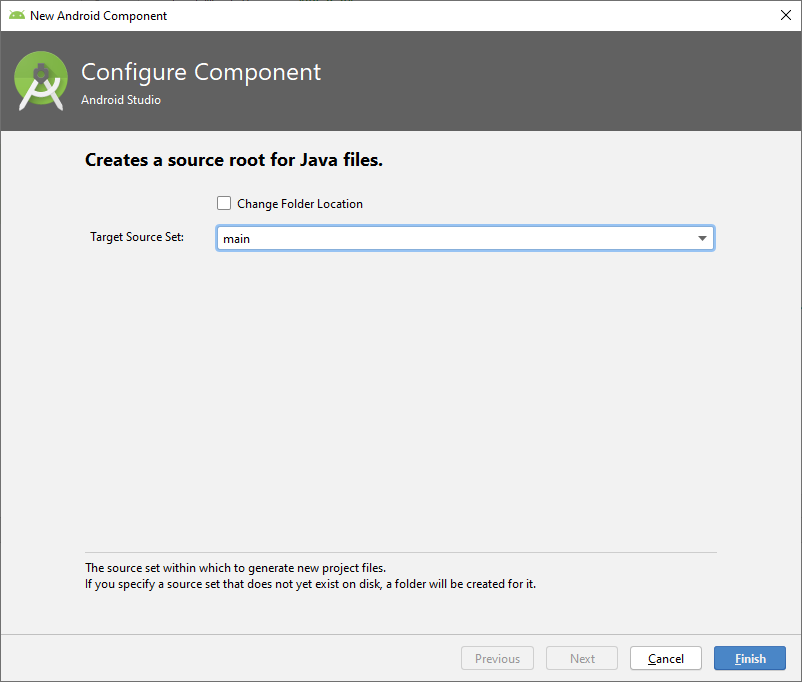The width and height of the screenshot is (802, 682).
Task: Click the empty dark header area right of the title
Action: point(560,80)
